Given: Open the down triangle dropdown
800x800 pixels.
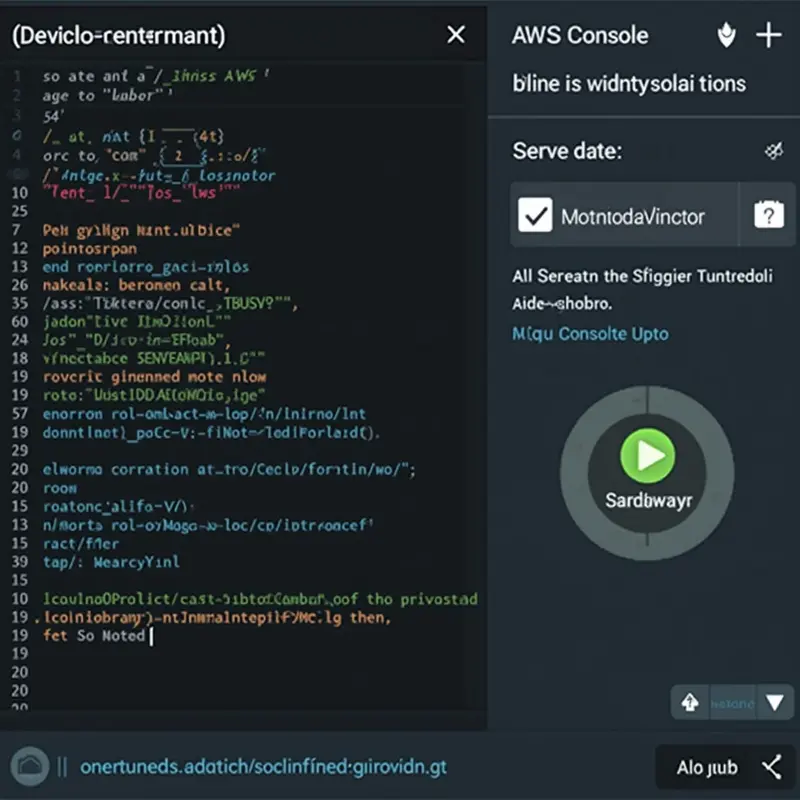Looking at the screenshot, I should (774, 703).
